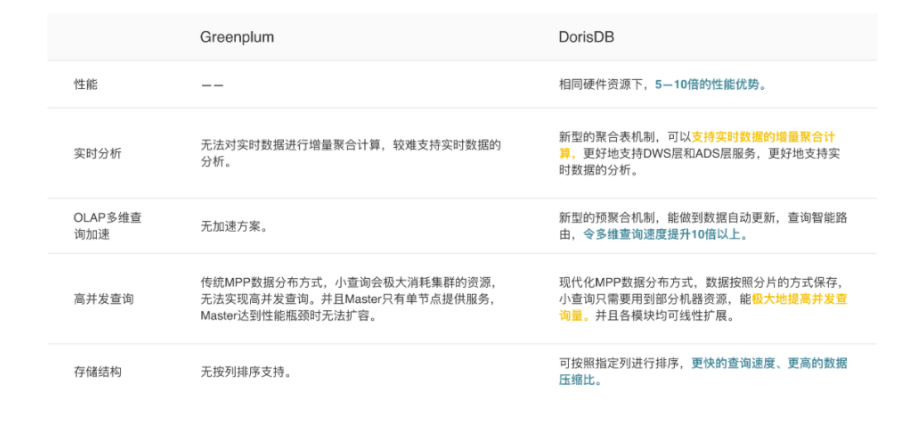The image size is (916, 426).
Task: Click highlighted text 5—10倍的性能优势
Action: click(x=711, y=84)
